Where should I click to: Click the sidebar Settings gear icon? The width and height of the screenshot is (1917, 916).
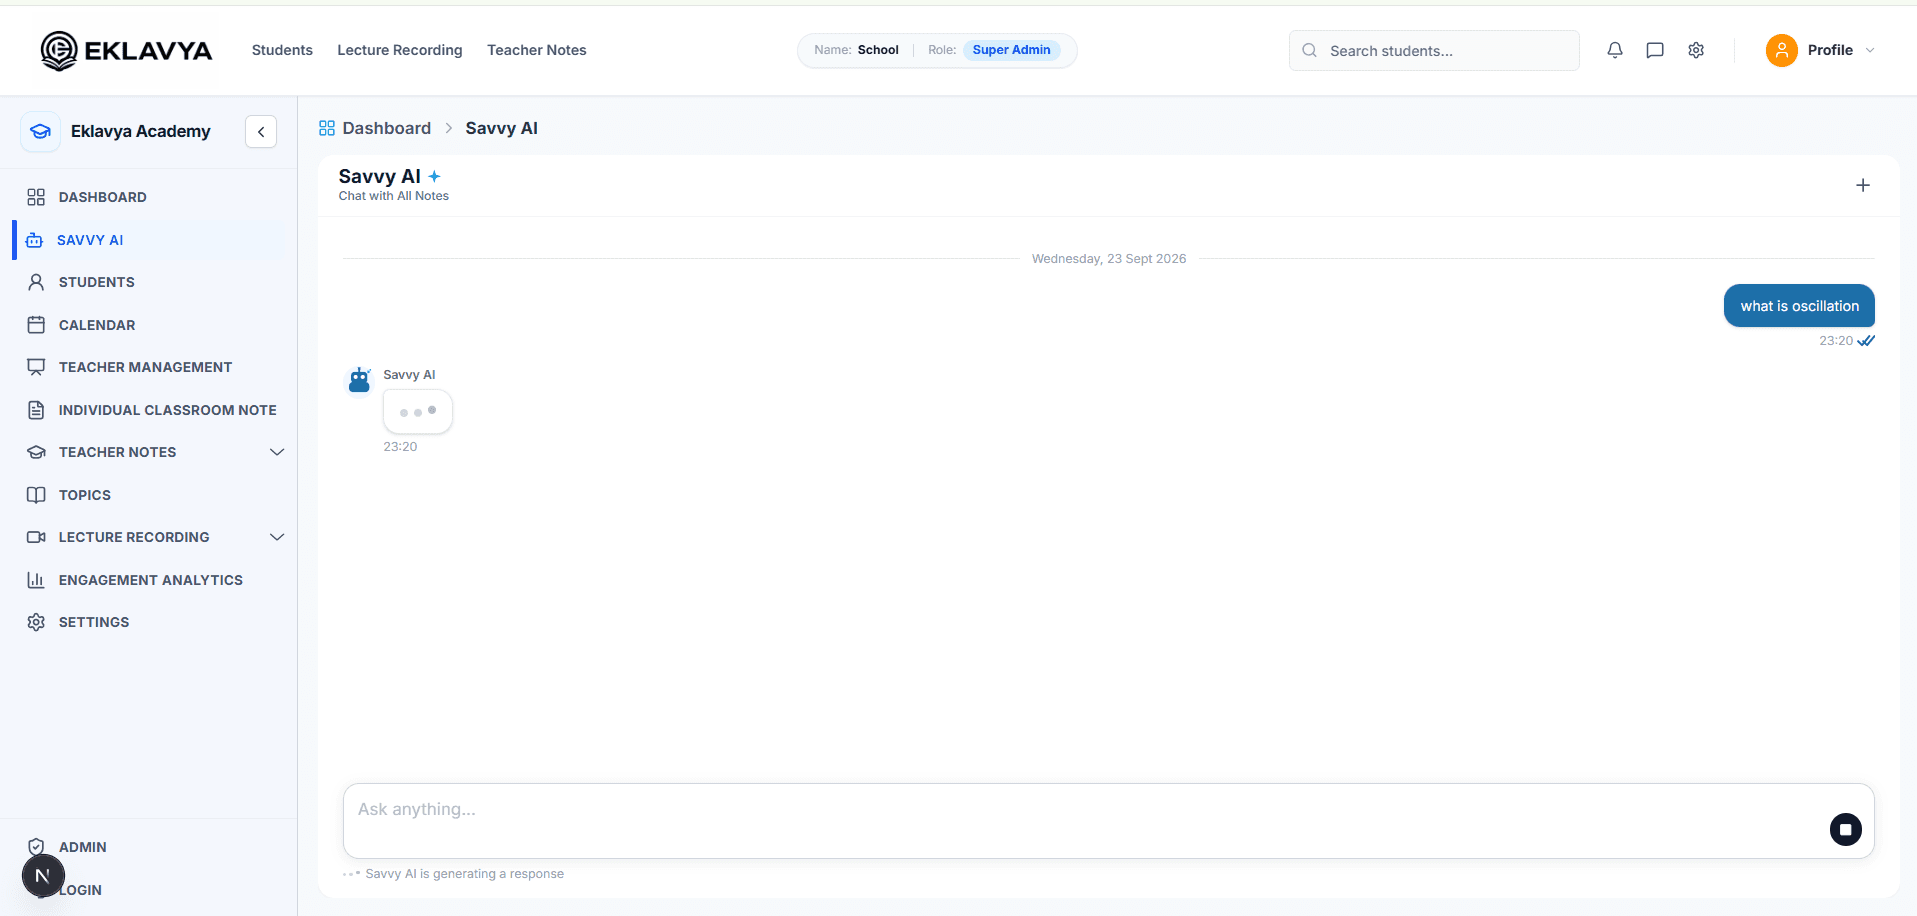pyautogui.click(x=36, y=622)
